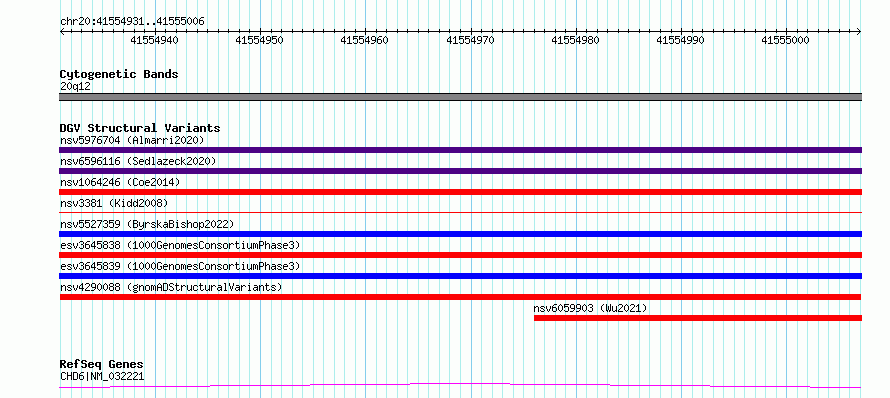Click the purple bar of nsv6596116
Image resolution: width=890 pixels, height=398 pixels.
coord(460,171)
